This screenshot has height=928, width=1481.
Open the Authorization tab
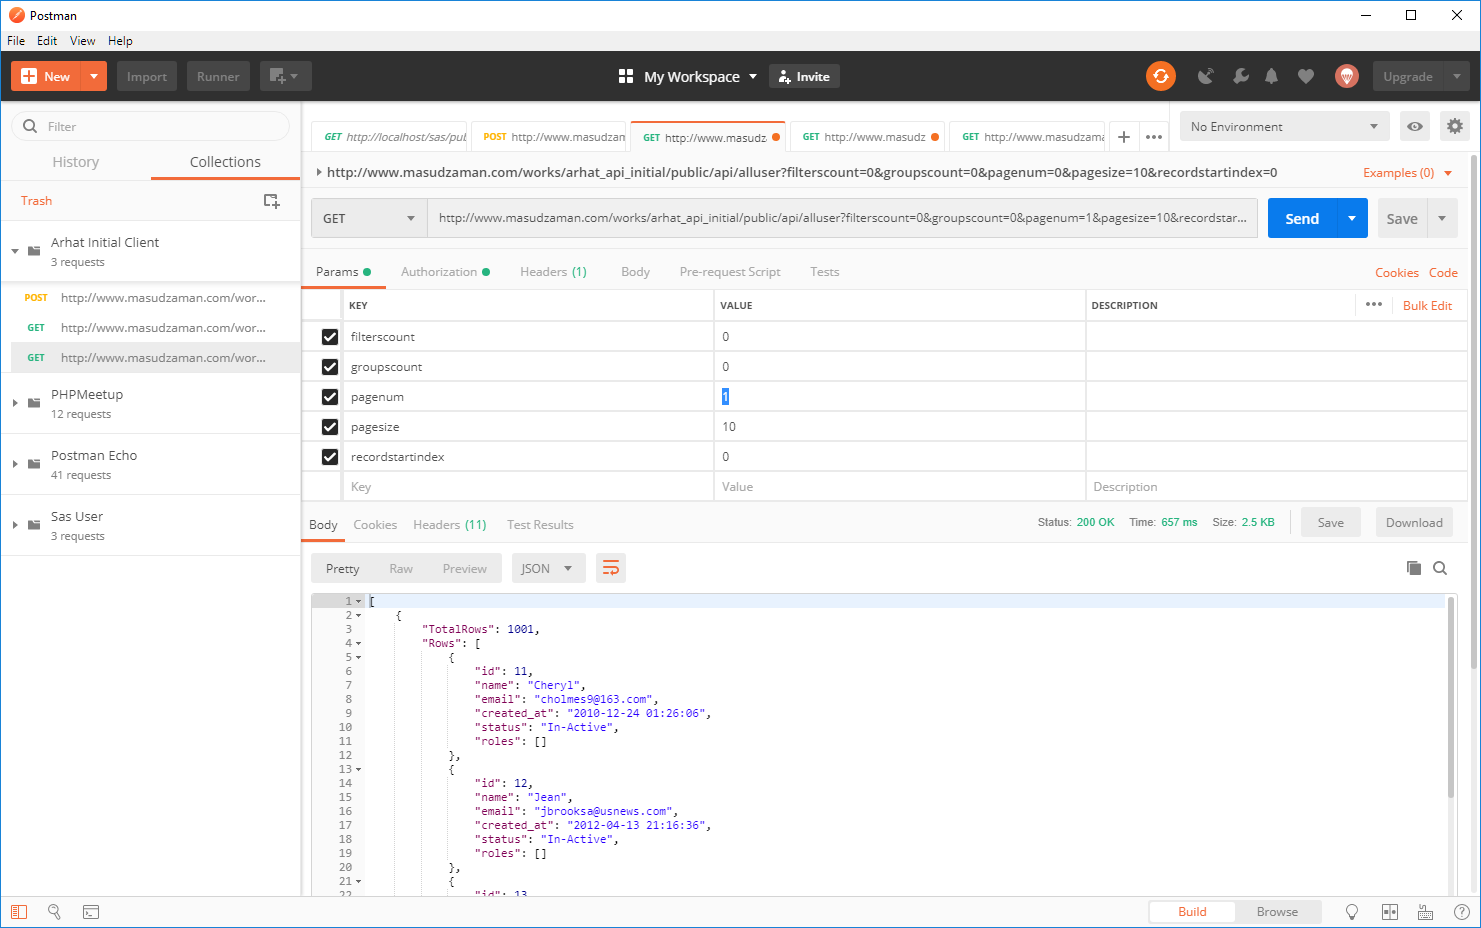pos(439,272)
